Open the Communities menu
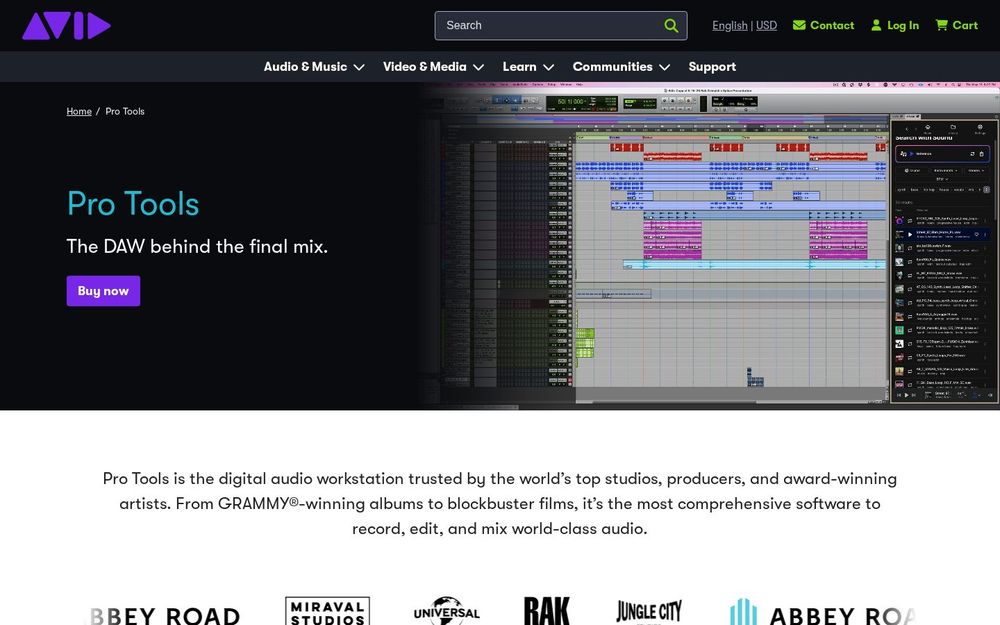1000x625 pixels. tap(621, 67)
